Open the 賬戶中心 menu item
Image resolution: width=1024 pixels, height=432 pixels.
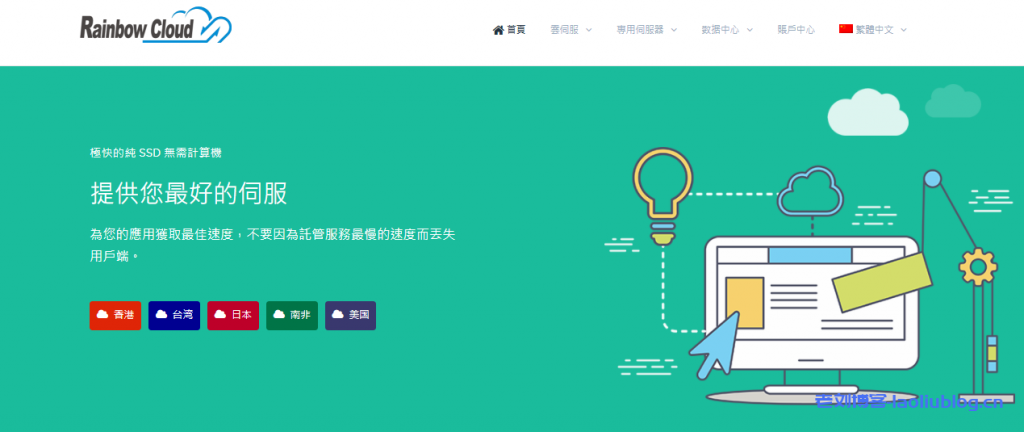click(796, 30)
